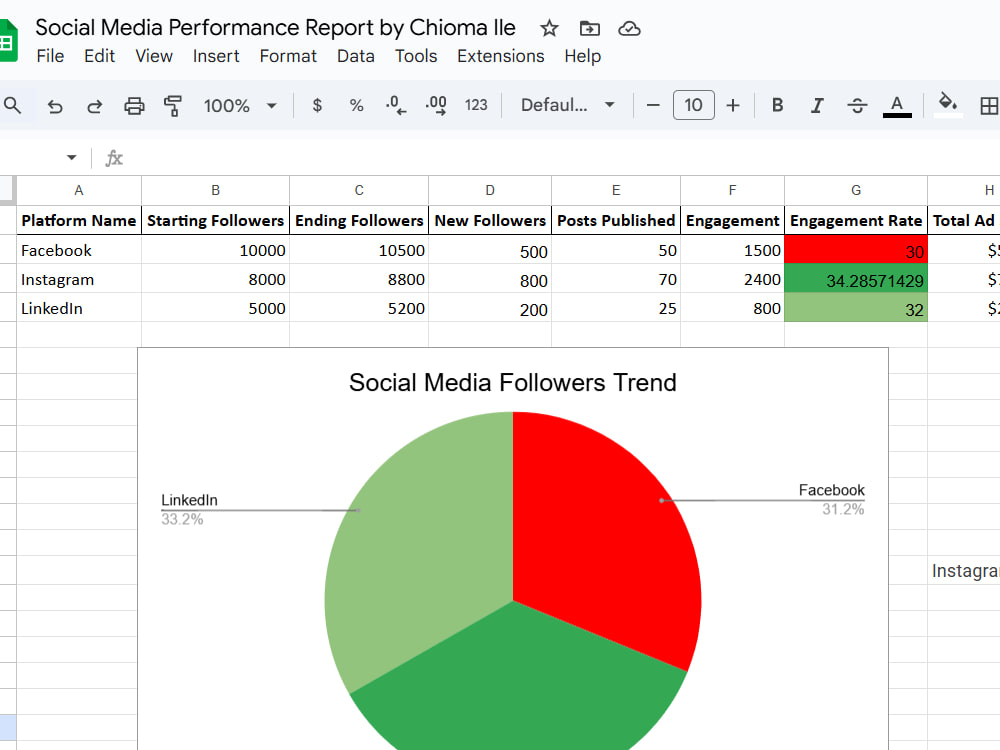Select column G header
1000x750 pixels.
coord(856,190)
